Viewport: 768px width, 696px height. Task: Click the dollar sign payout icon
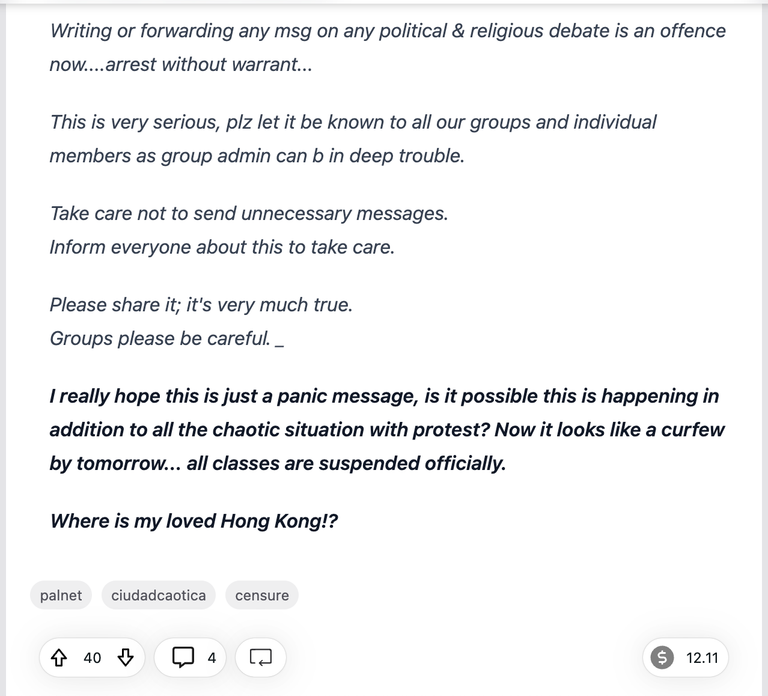(x=662, y=657)
